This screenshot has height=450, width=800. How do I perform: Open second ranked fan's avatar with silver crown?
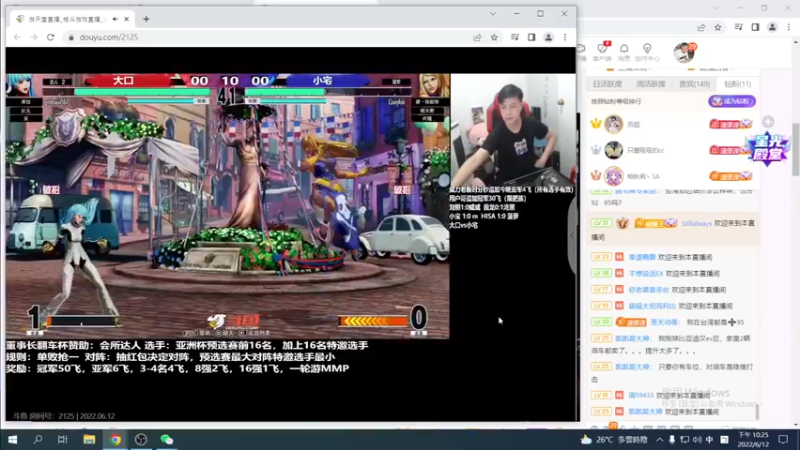(x=613, y=150)
